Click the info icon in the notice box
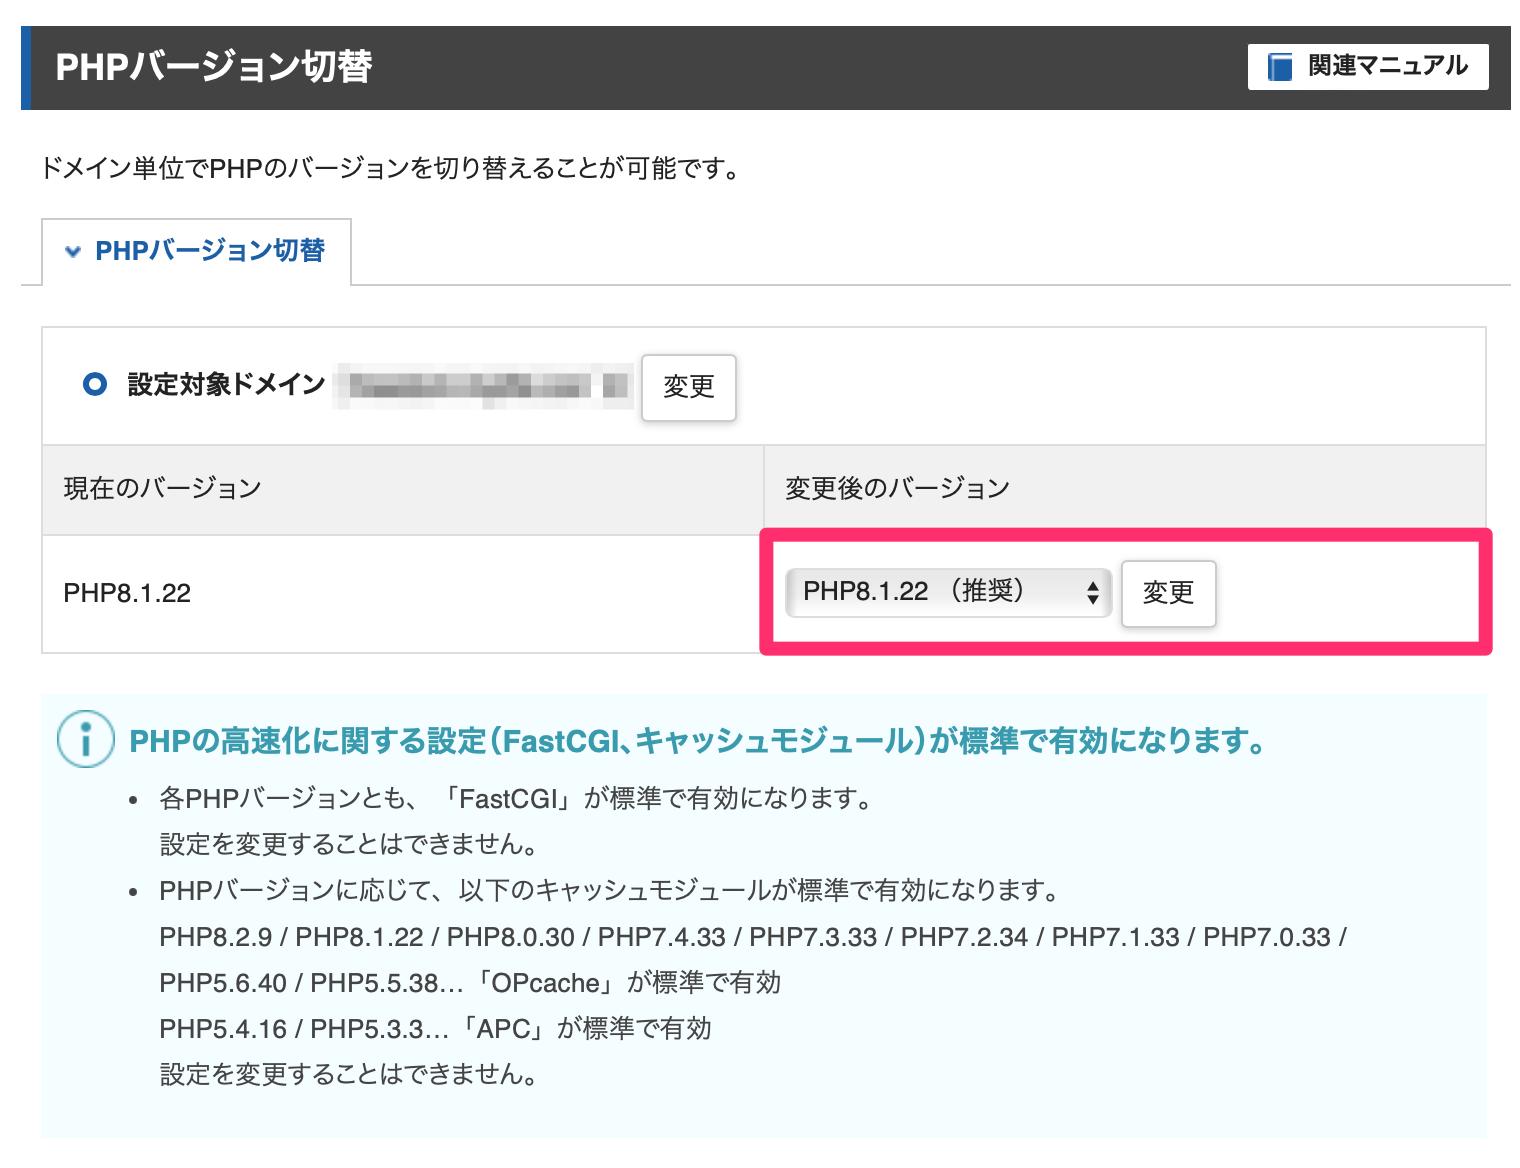This screenshot has width=1520, height=1168. pyautogui.click(x=86, y=739)
